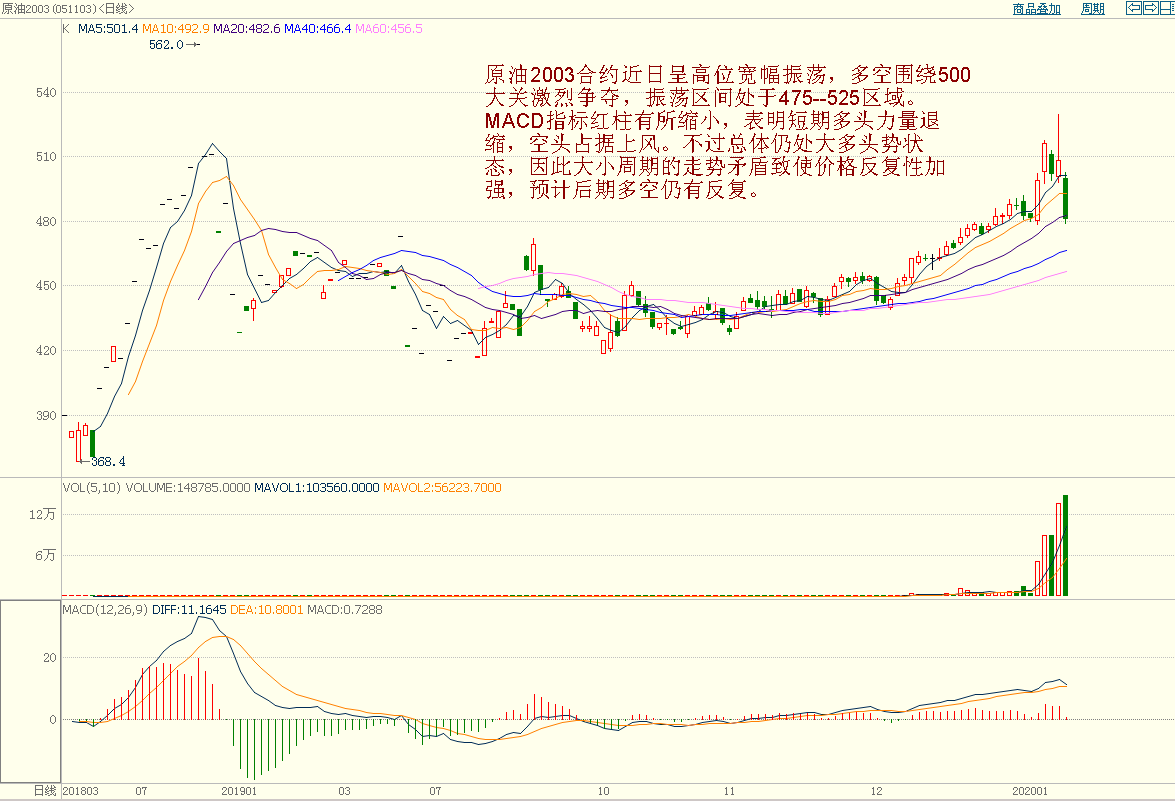Click the 202001 date on time axis
Screen dimensions: 1175x801
[x=1030, y=791]
